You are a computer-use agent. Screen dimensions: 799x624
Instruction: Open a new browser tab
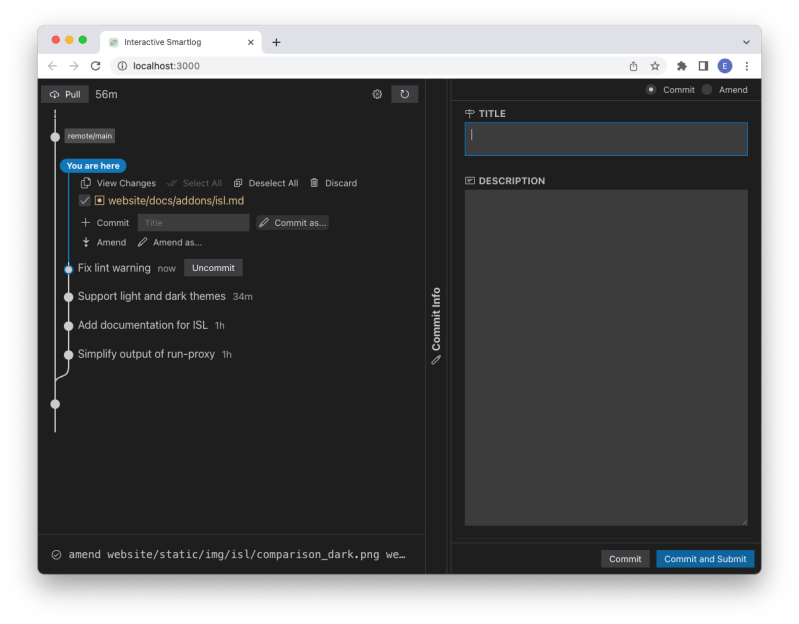276,42
